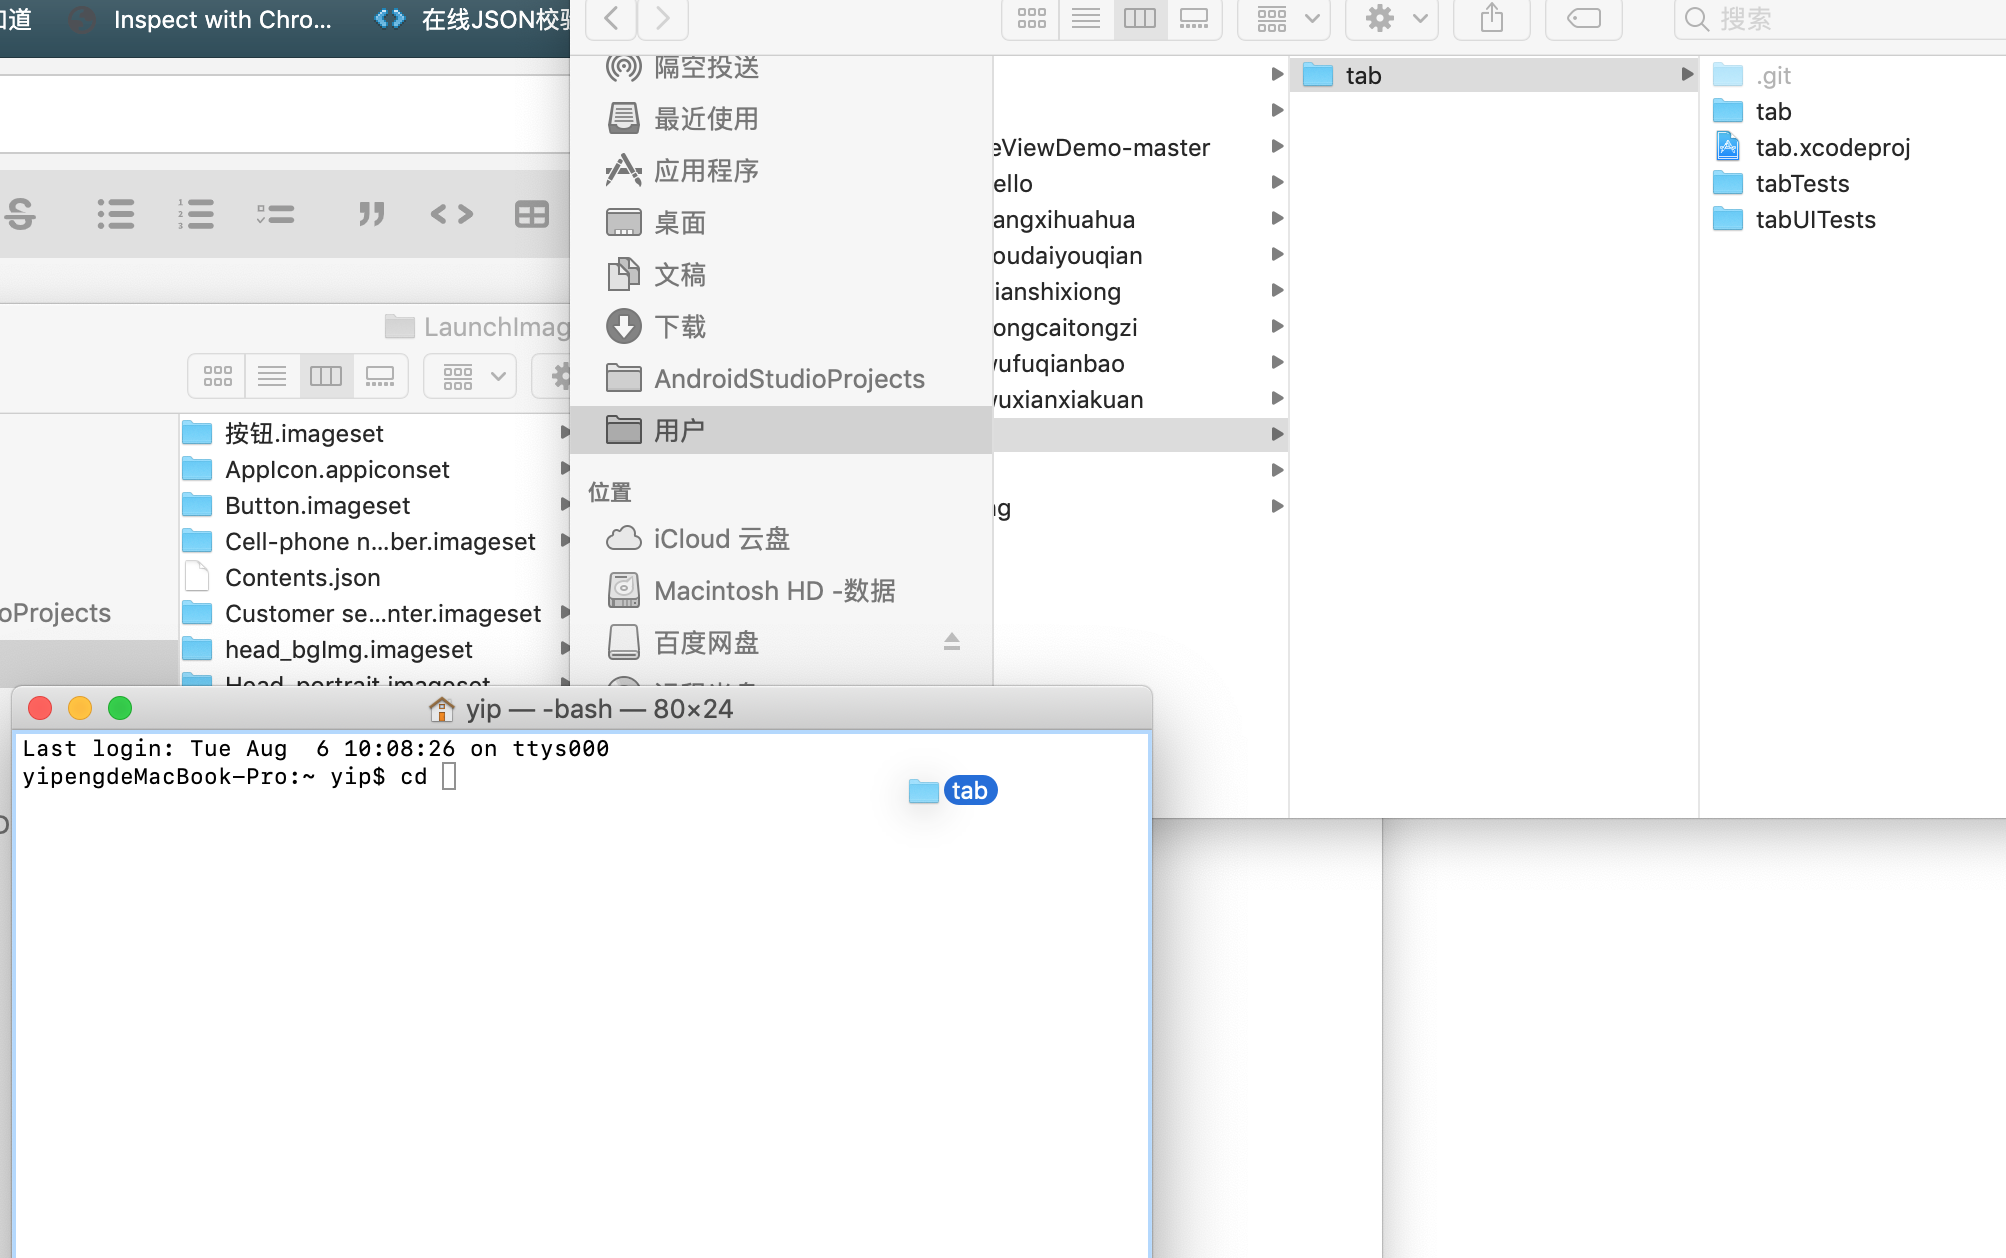The height and width of the screenshot is (1258, 2006).
Task: Expand arrow for uxianxiakuan folder
Action: [1277, 398]
